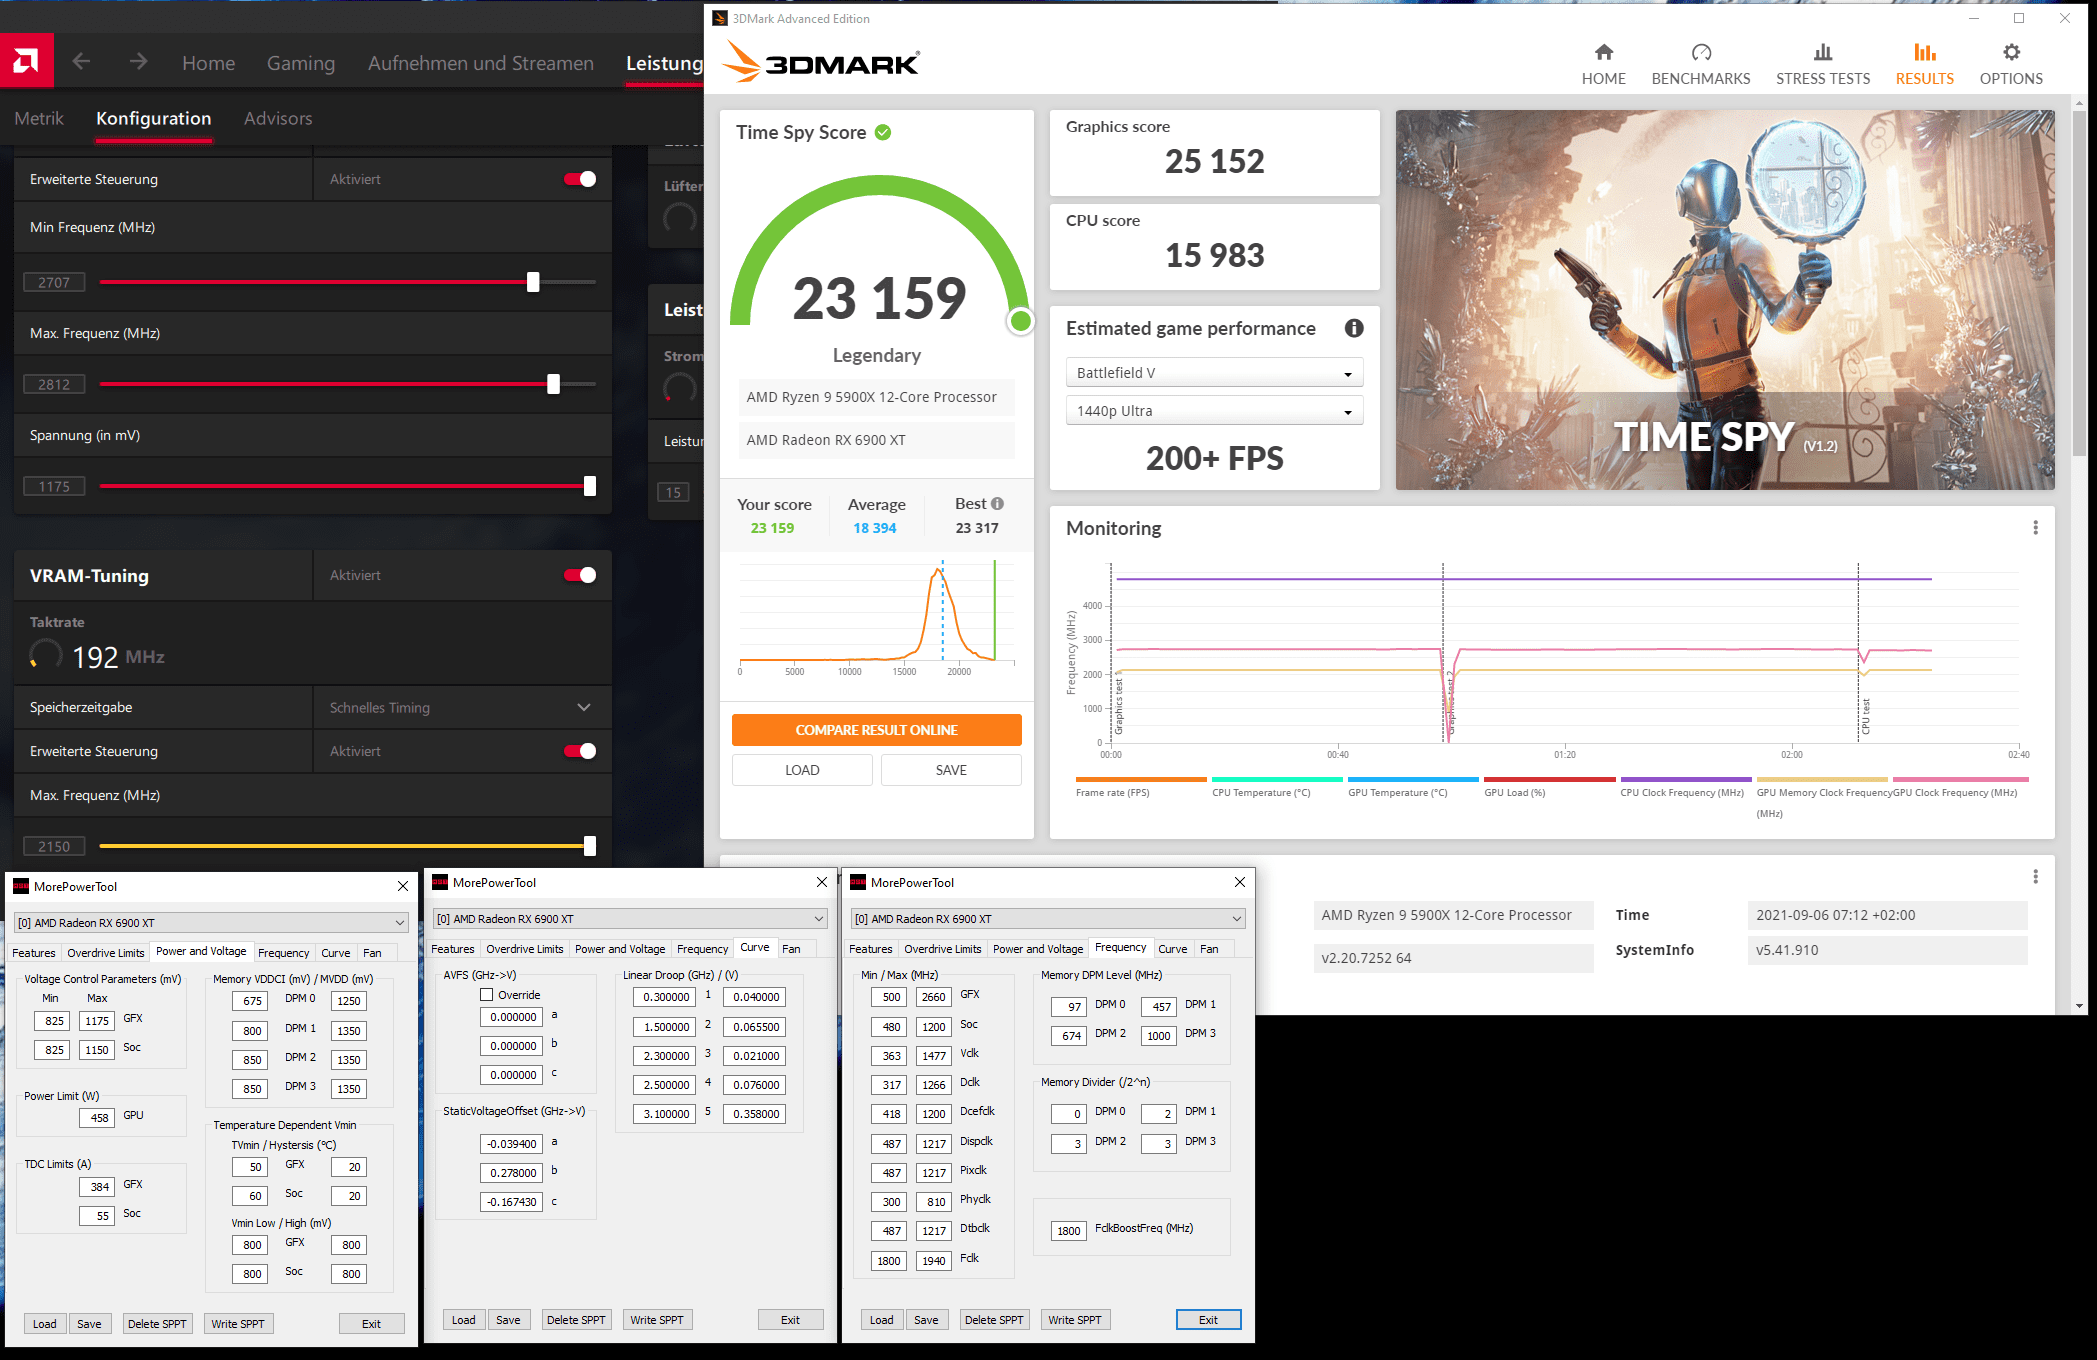
Task: Click Write SPPT in the Frequency window
Action: click(x=1074, y=1320)
